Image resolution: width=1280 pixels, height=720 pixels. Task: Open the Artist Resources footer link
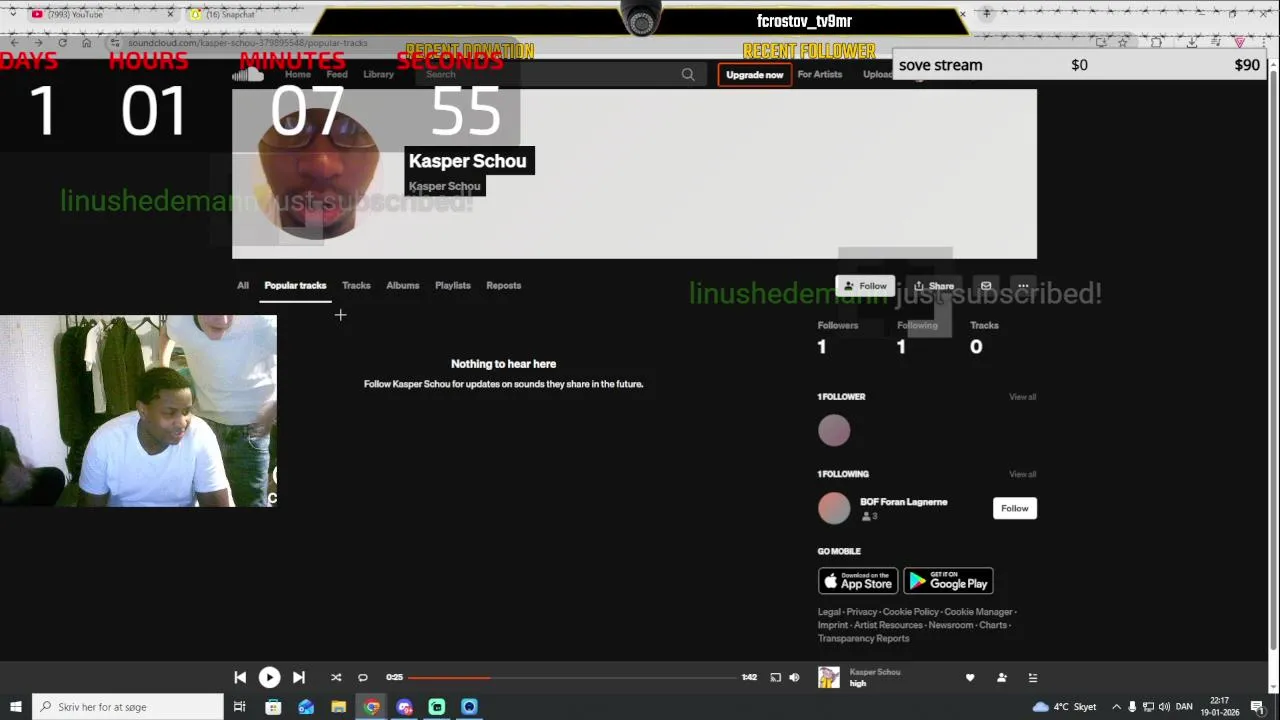coord(888,625)
